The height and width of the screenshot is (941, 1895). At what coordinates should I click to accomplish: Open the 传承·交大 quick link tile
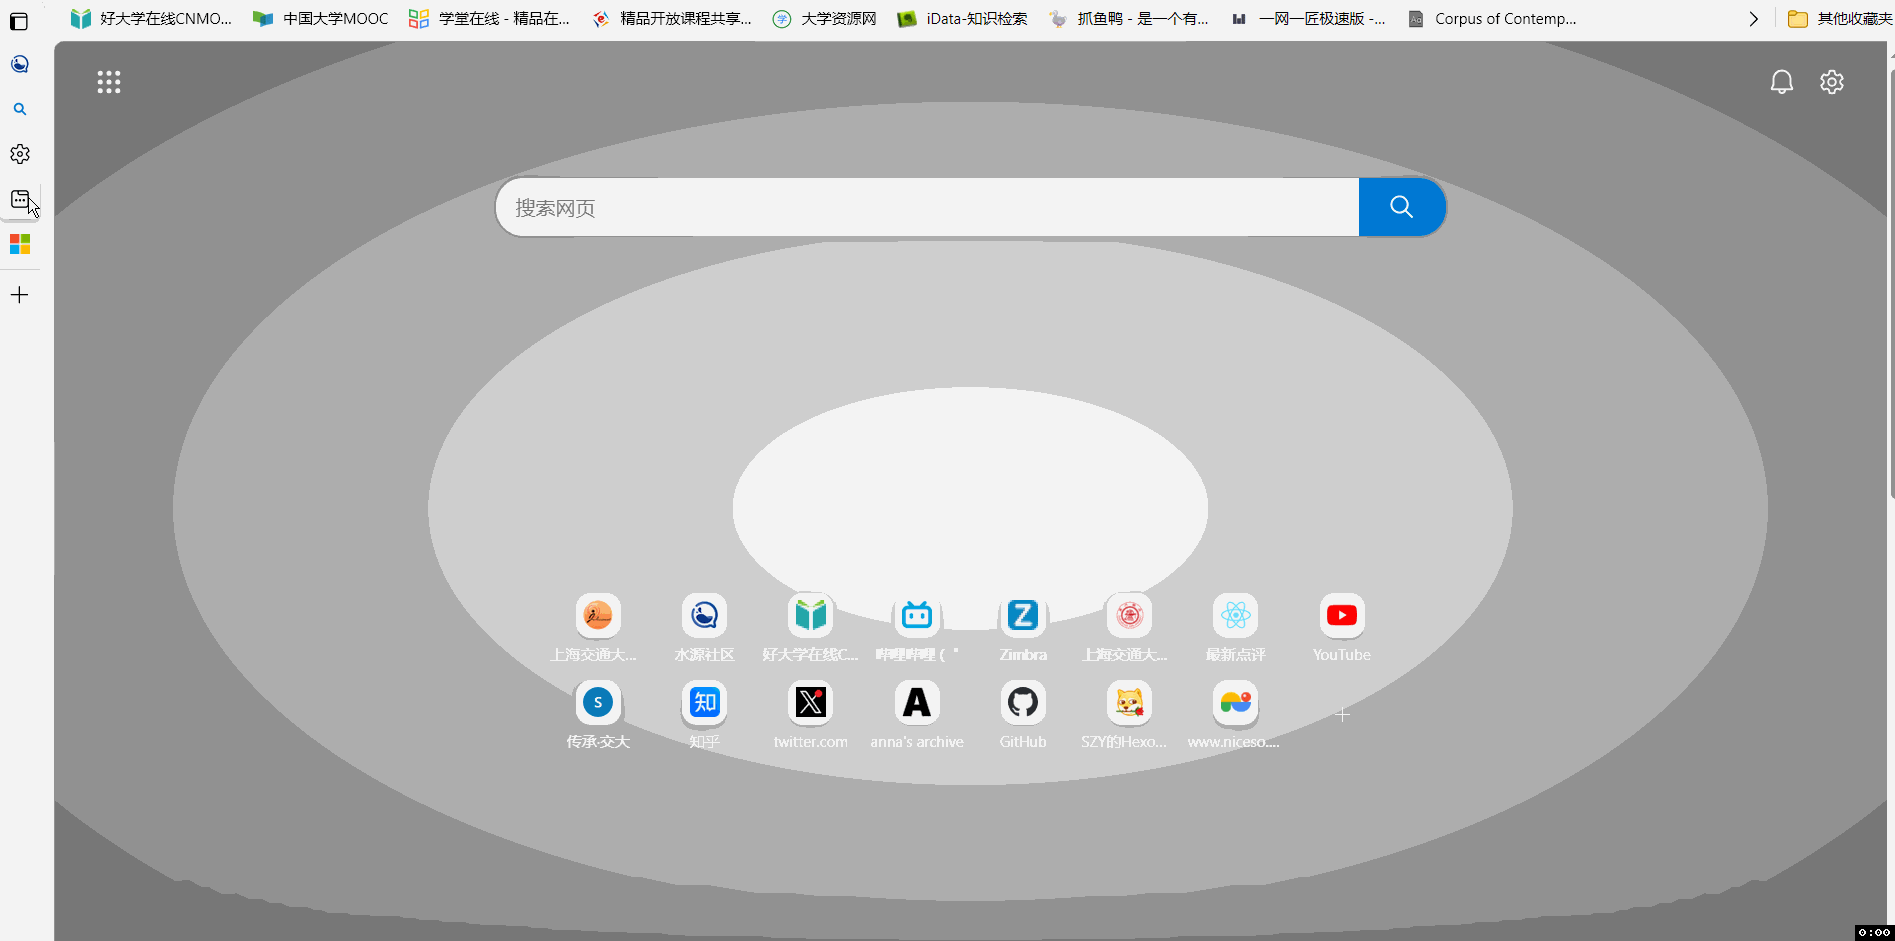coord(598,715)
